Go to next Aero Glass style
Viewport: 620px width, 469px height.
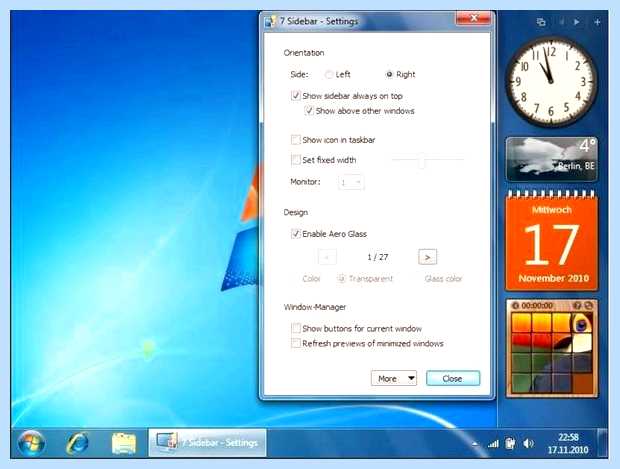click(x=427, y=257)
